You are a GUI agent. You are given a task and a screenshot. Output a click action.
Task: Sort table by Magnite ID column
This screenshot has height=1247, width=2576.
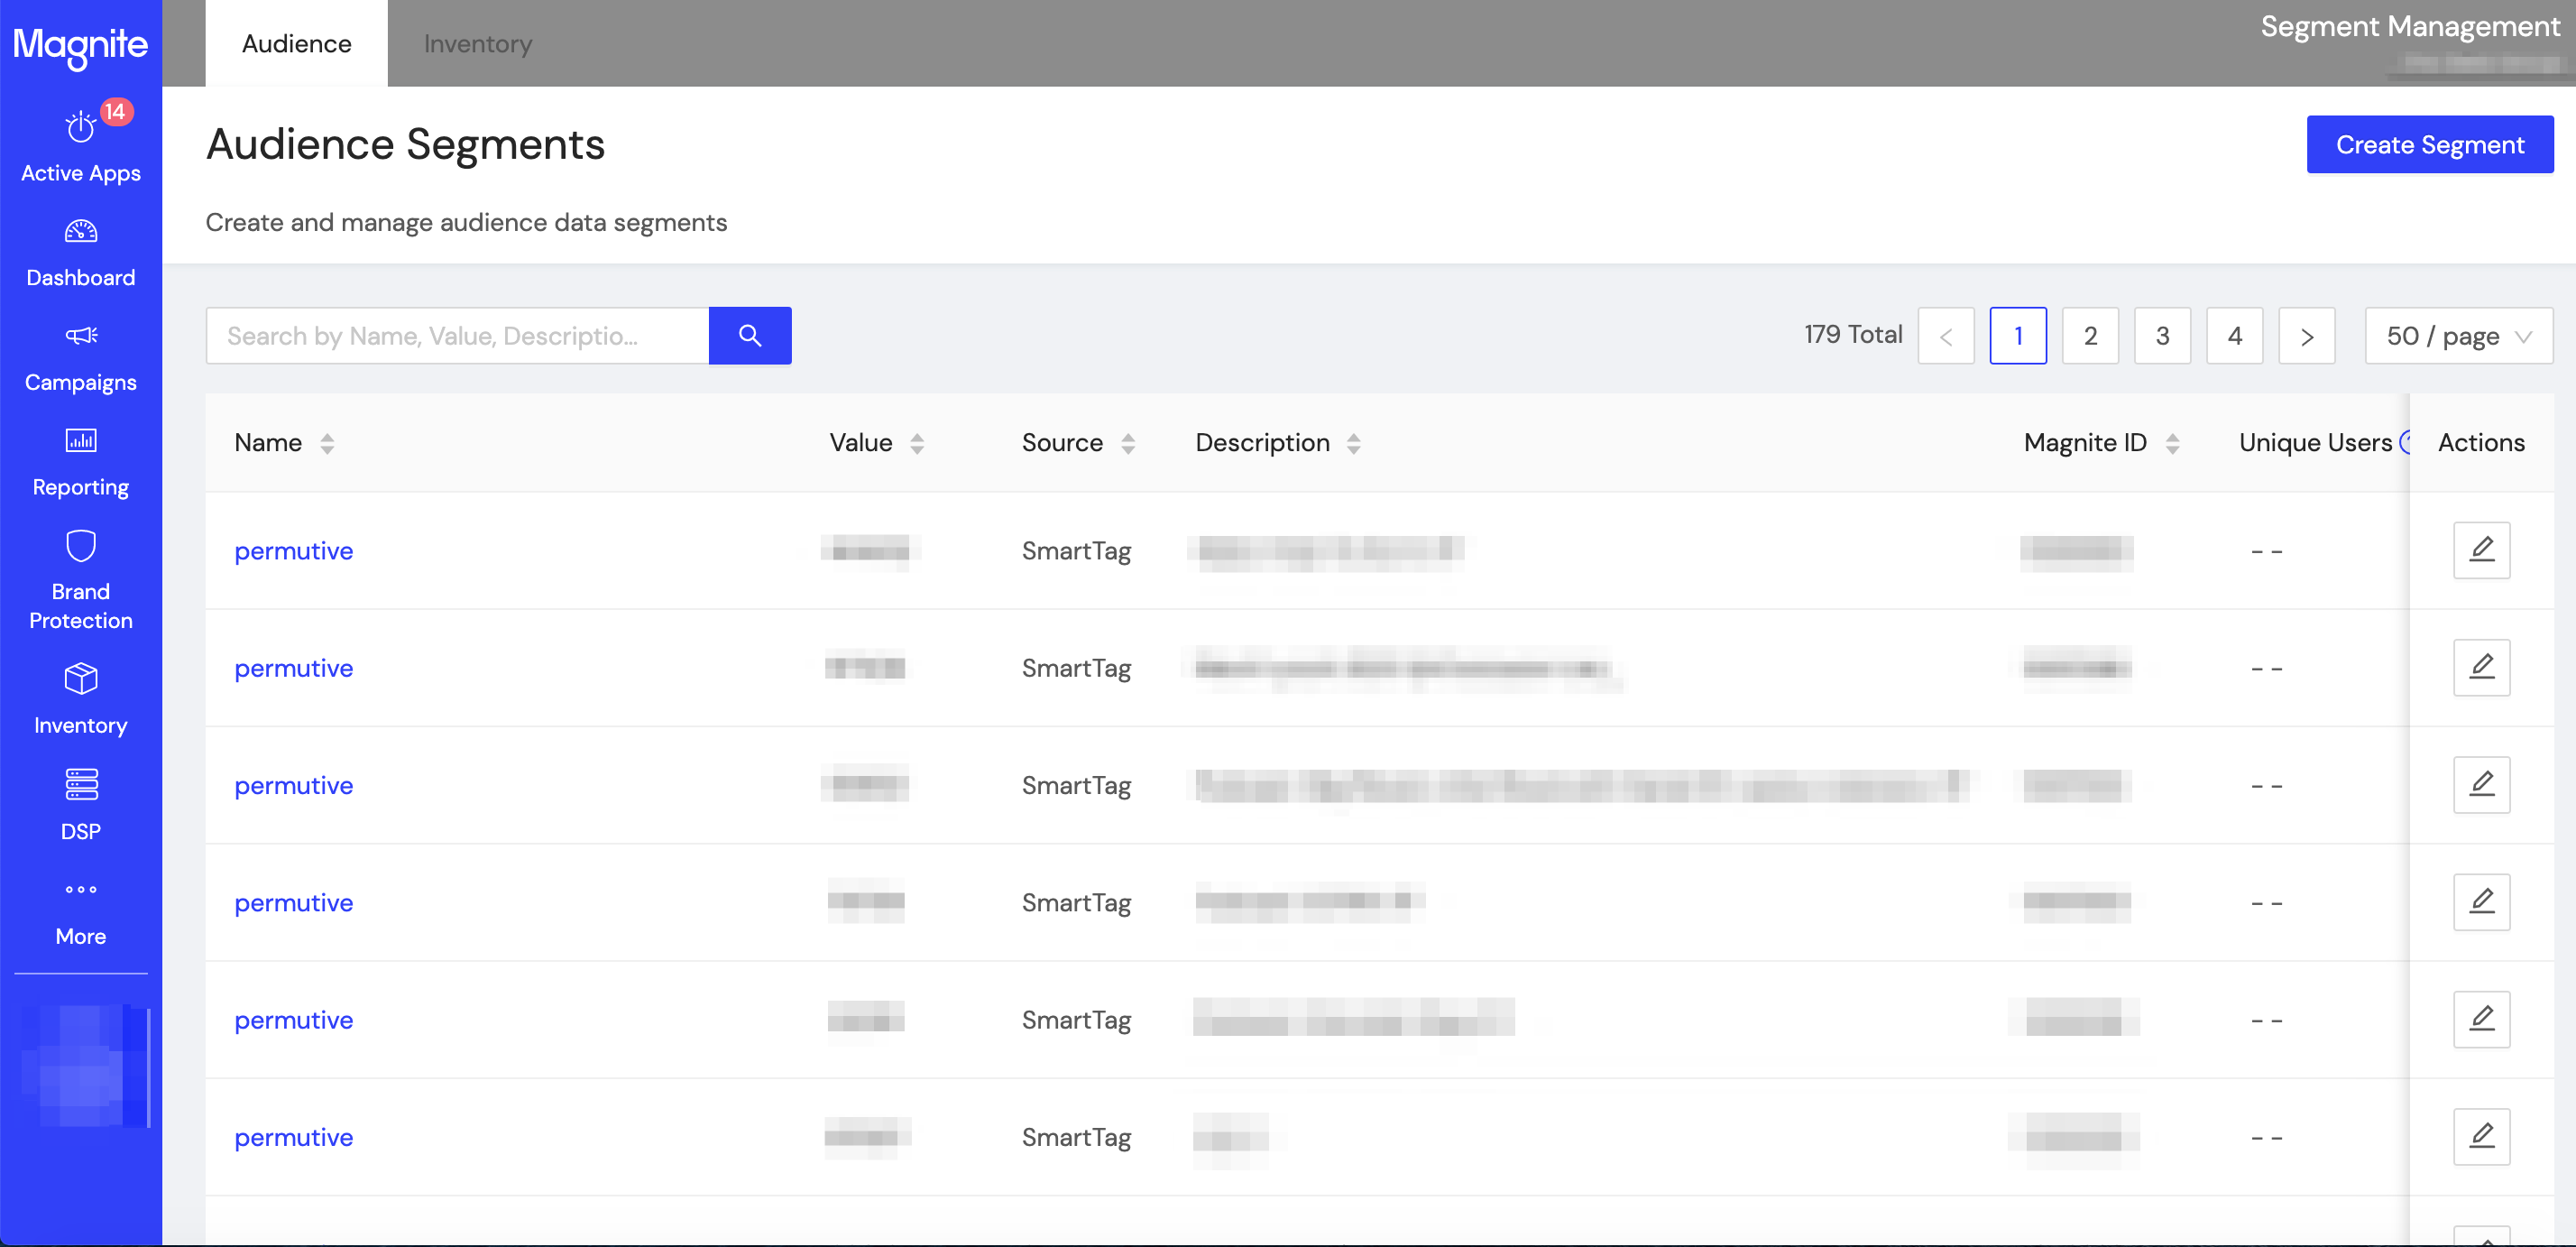(x=2172, y=443)
